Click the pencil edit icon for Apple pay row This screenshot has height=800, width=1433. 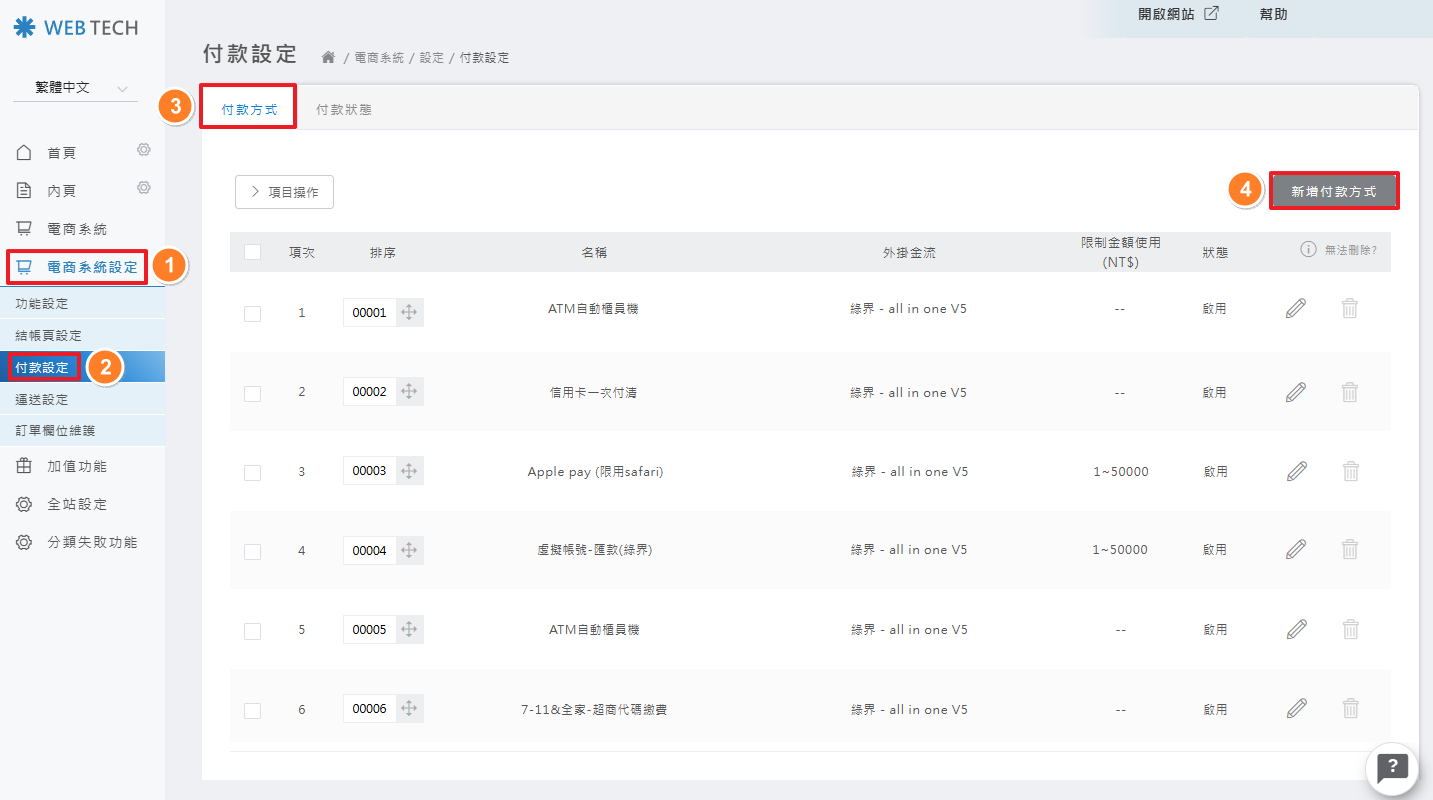[1296, 471]
